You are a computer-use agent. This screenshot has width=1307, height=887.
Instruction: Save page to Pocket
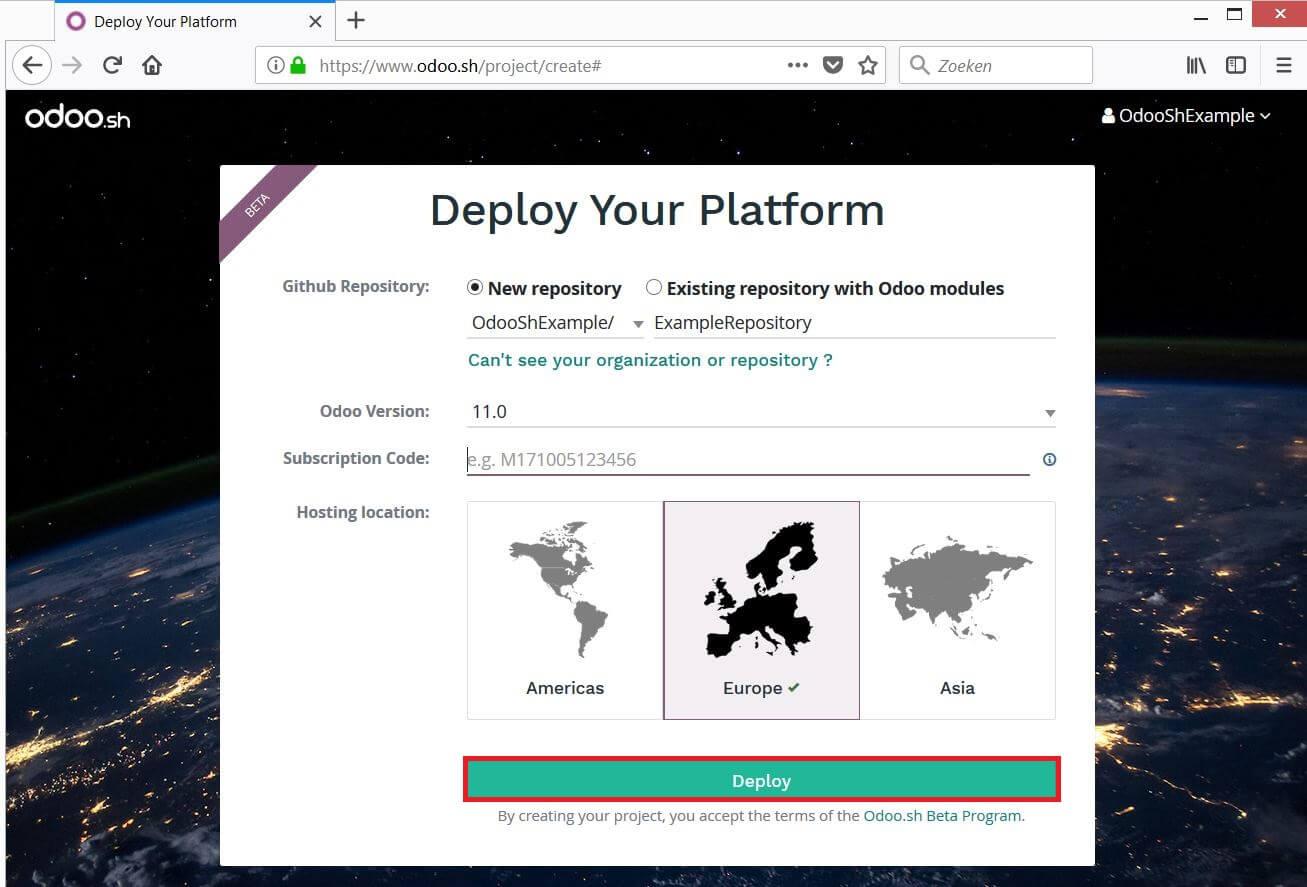(832, 65)
